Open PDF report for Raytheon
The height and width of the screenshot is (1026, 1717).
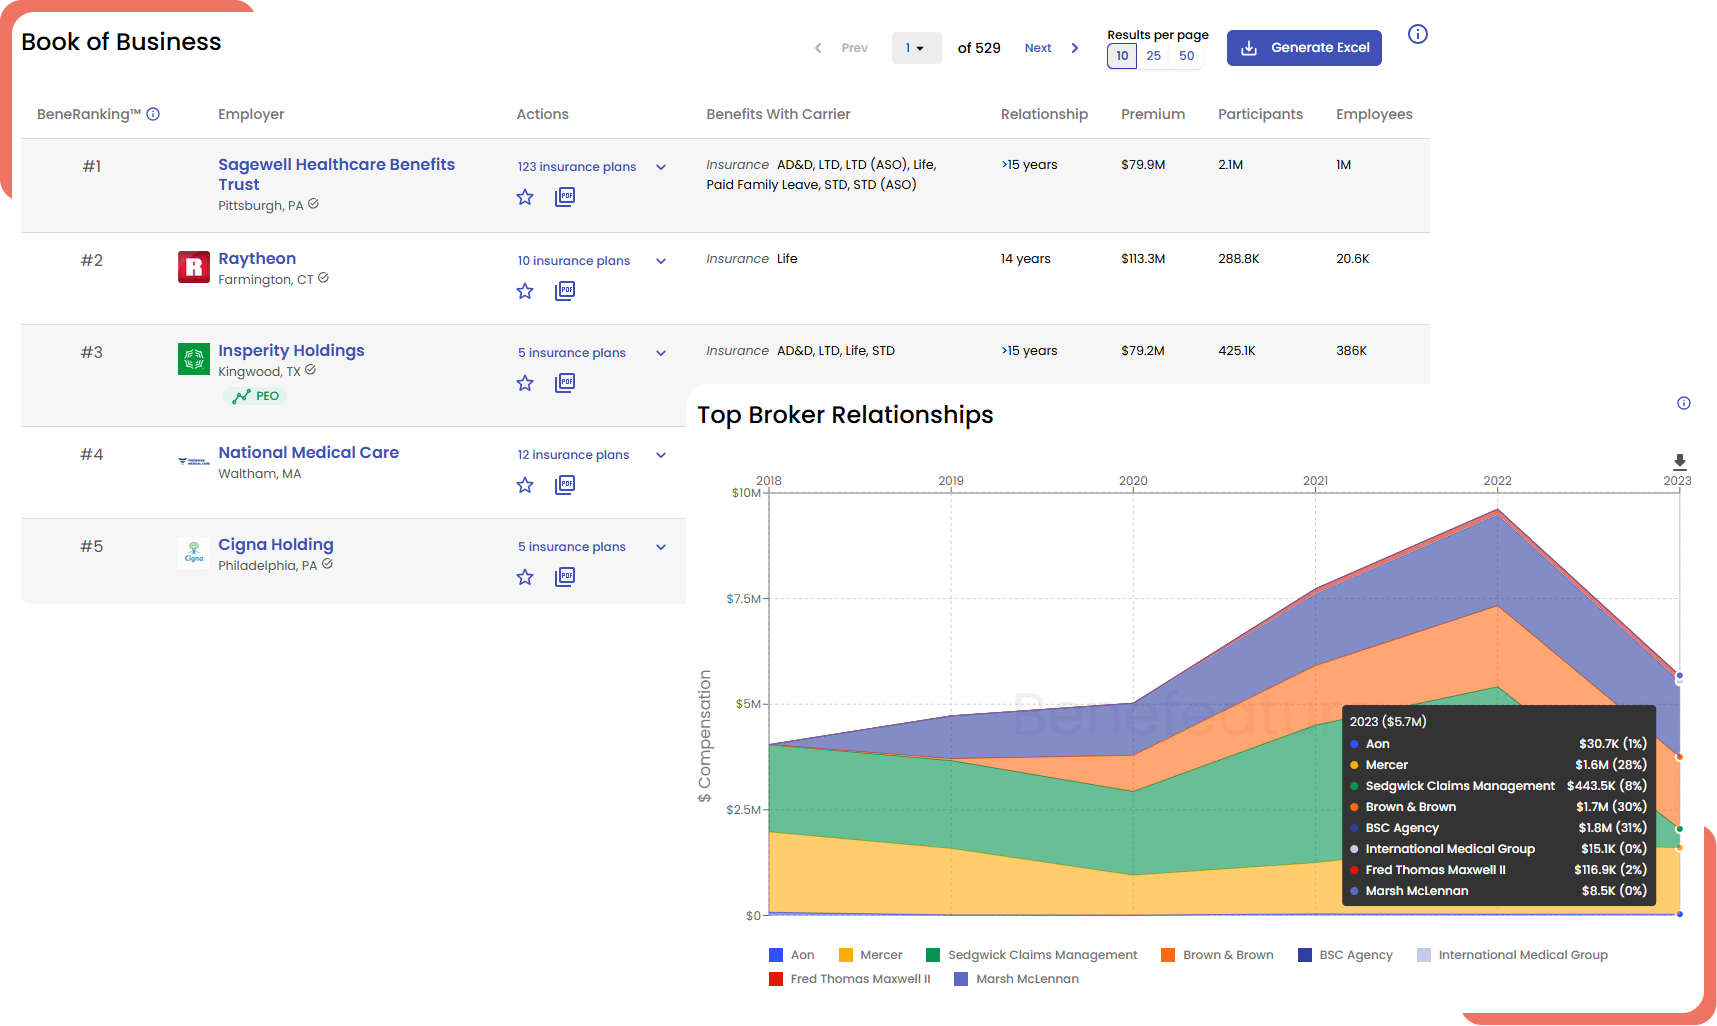565,291
